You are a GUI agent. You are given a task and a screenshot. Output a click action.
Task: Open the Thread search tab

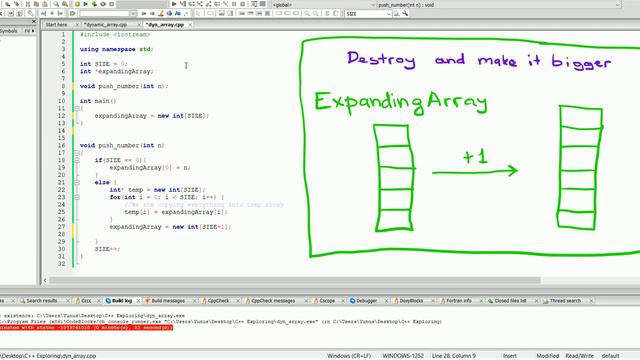click(x=565, y=301)
